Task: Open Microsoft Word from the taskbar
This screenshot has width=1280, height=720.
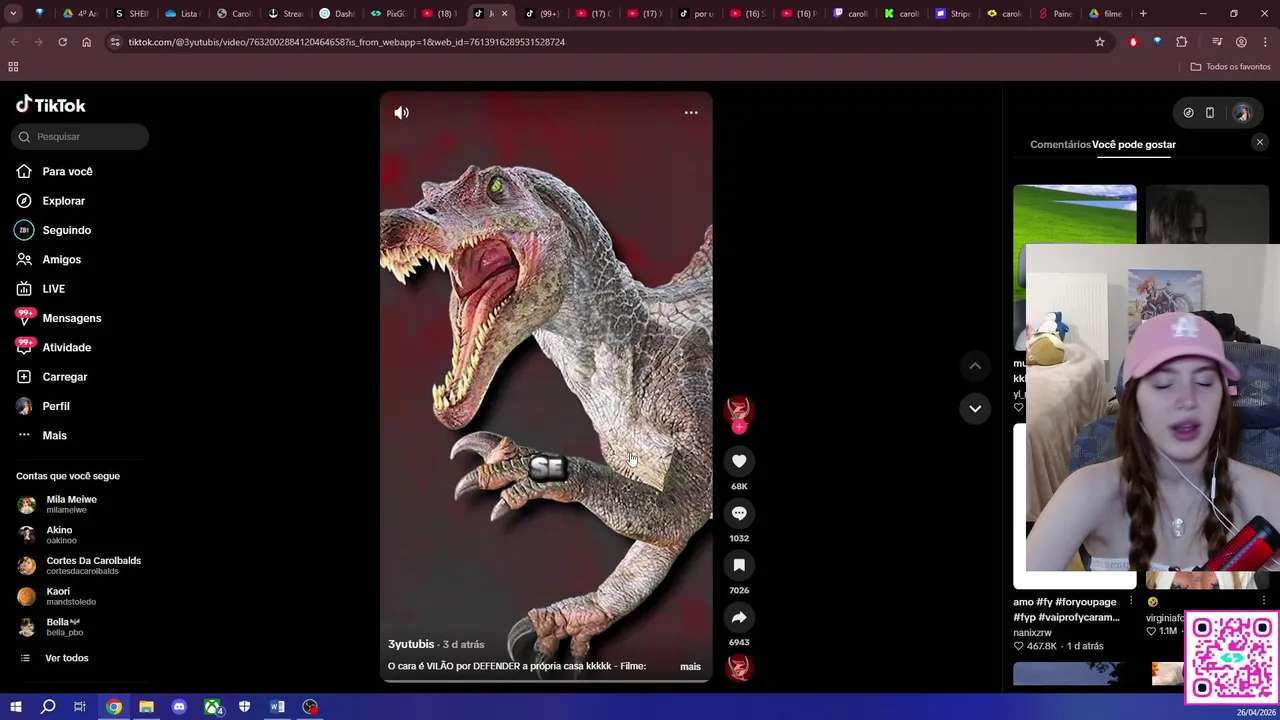Action: pyautogui.click(x=277, y=707)
